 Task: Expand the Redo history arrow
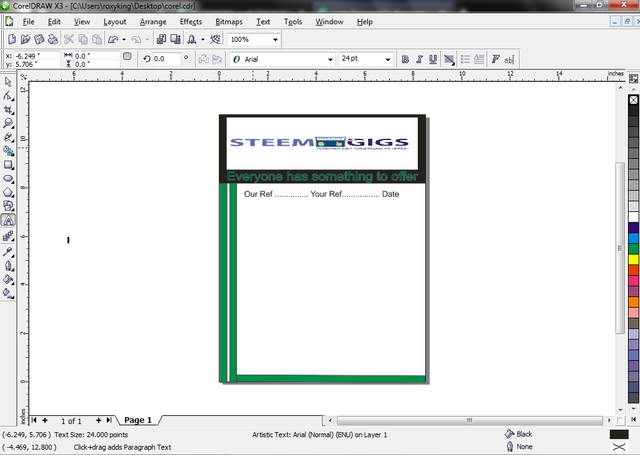pos(147,40)
